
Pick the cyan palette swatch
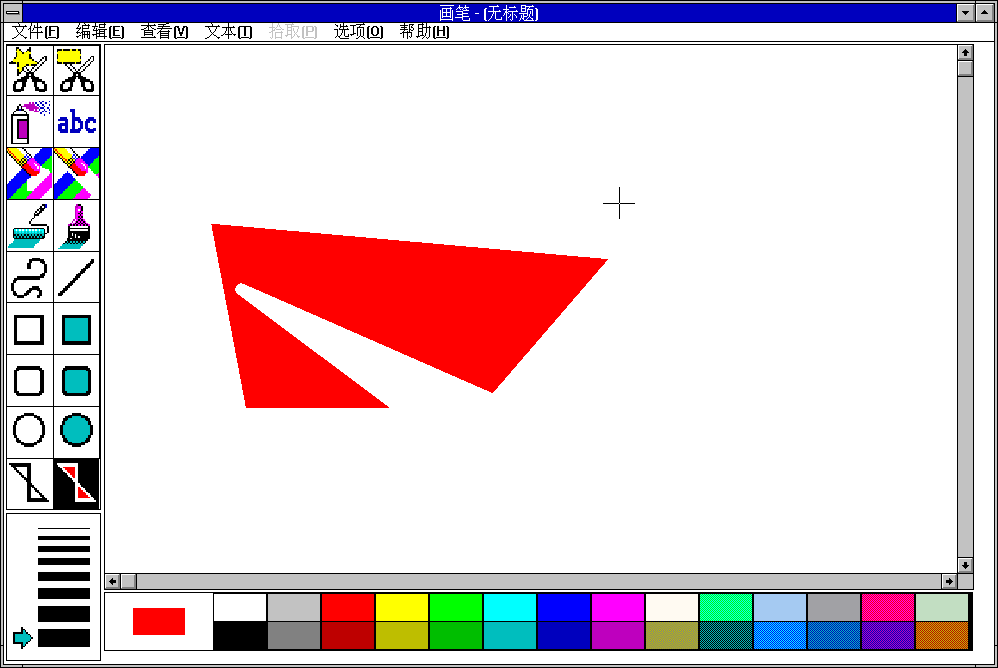510,607
